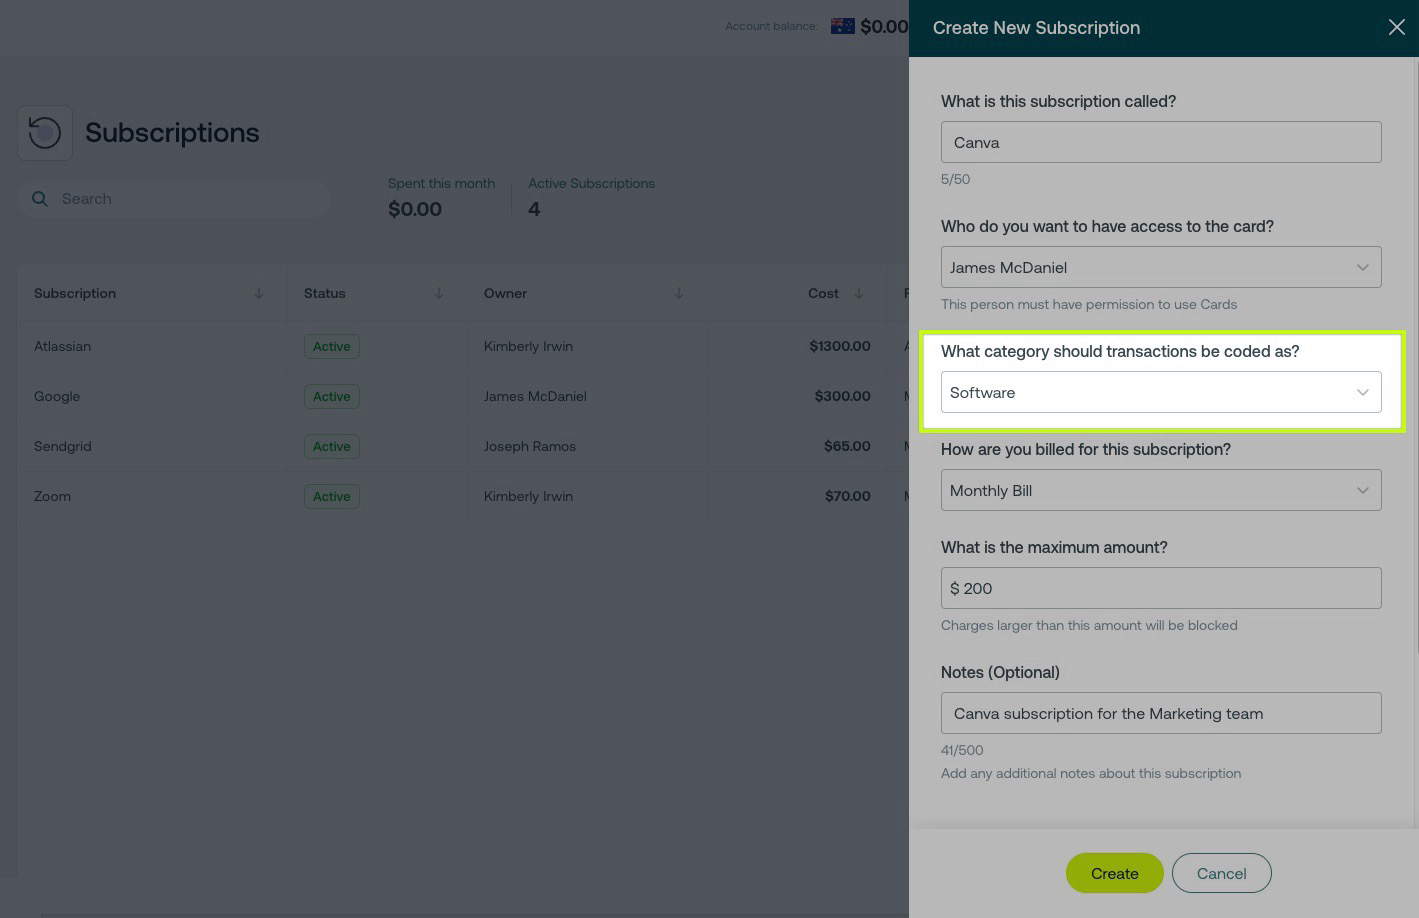Open the Sendgrid subscription entry
The height and width of the screenshot is (918, 1419).
pos(62,446)
